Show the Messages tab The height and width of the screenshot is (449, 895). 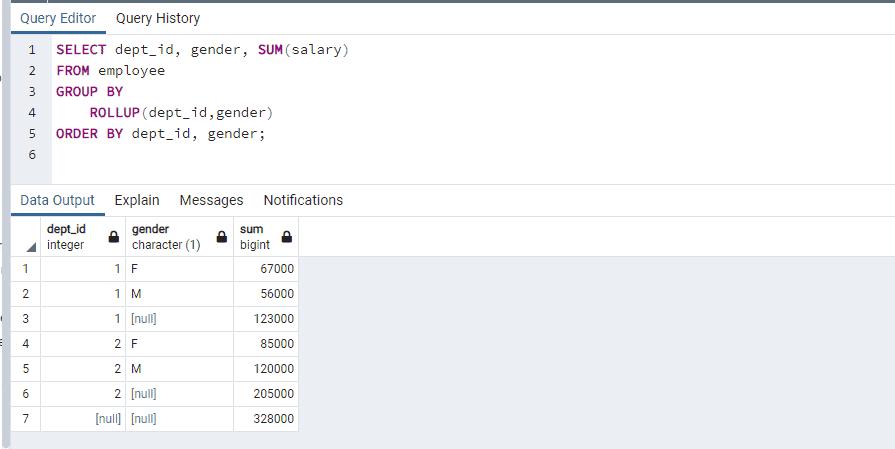[x=211, y=200]
